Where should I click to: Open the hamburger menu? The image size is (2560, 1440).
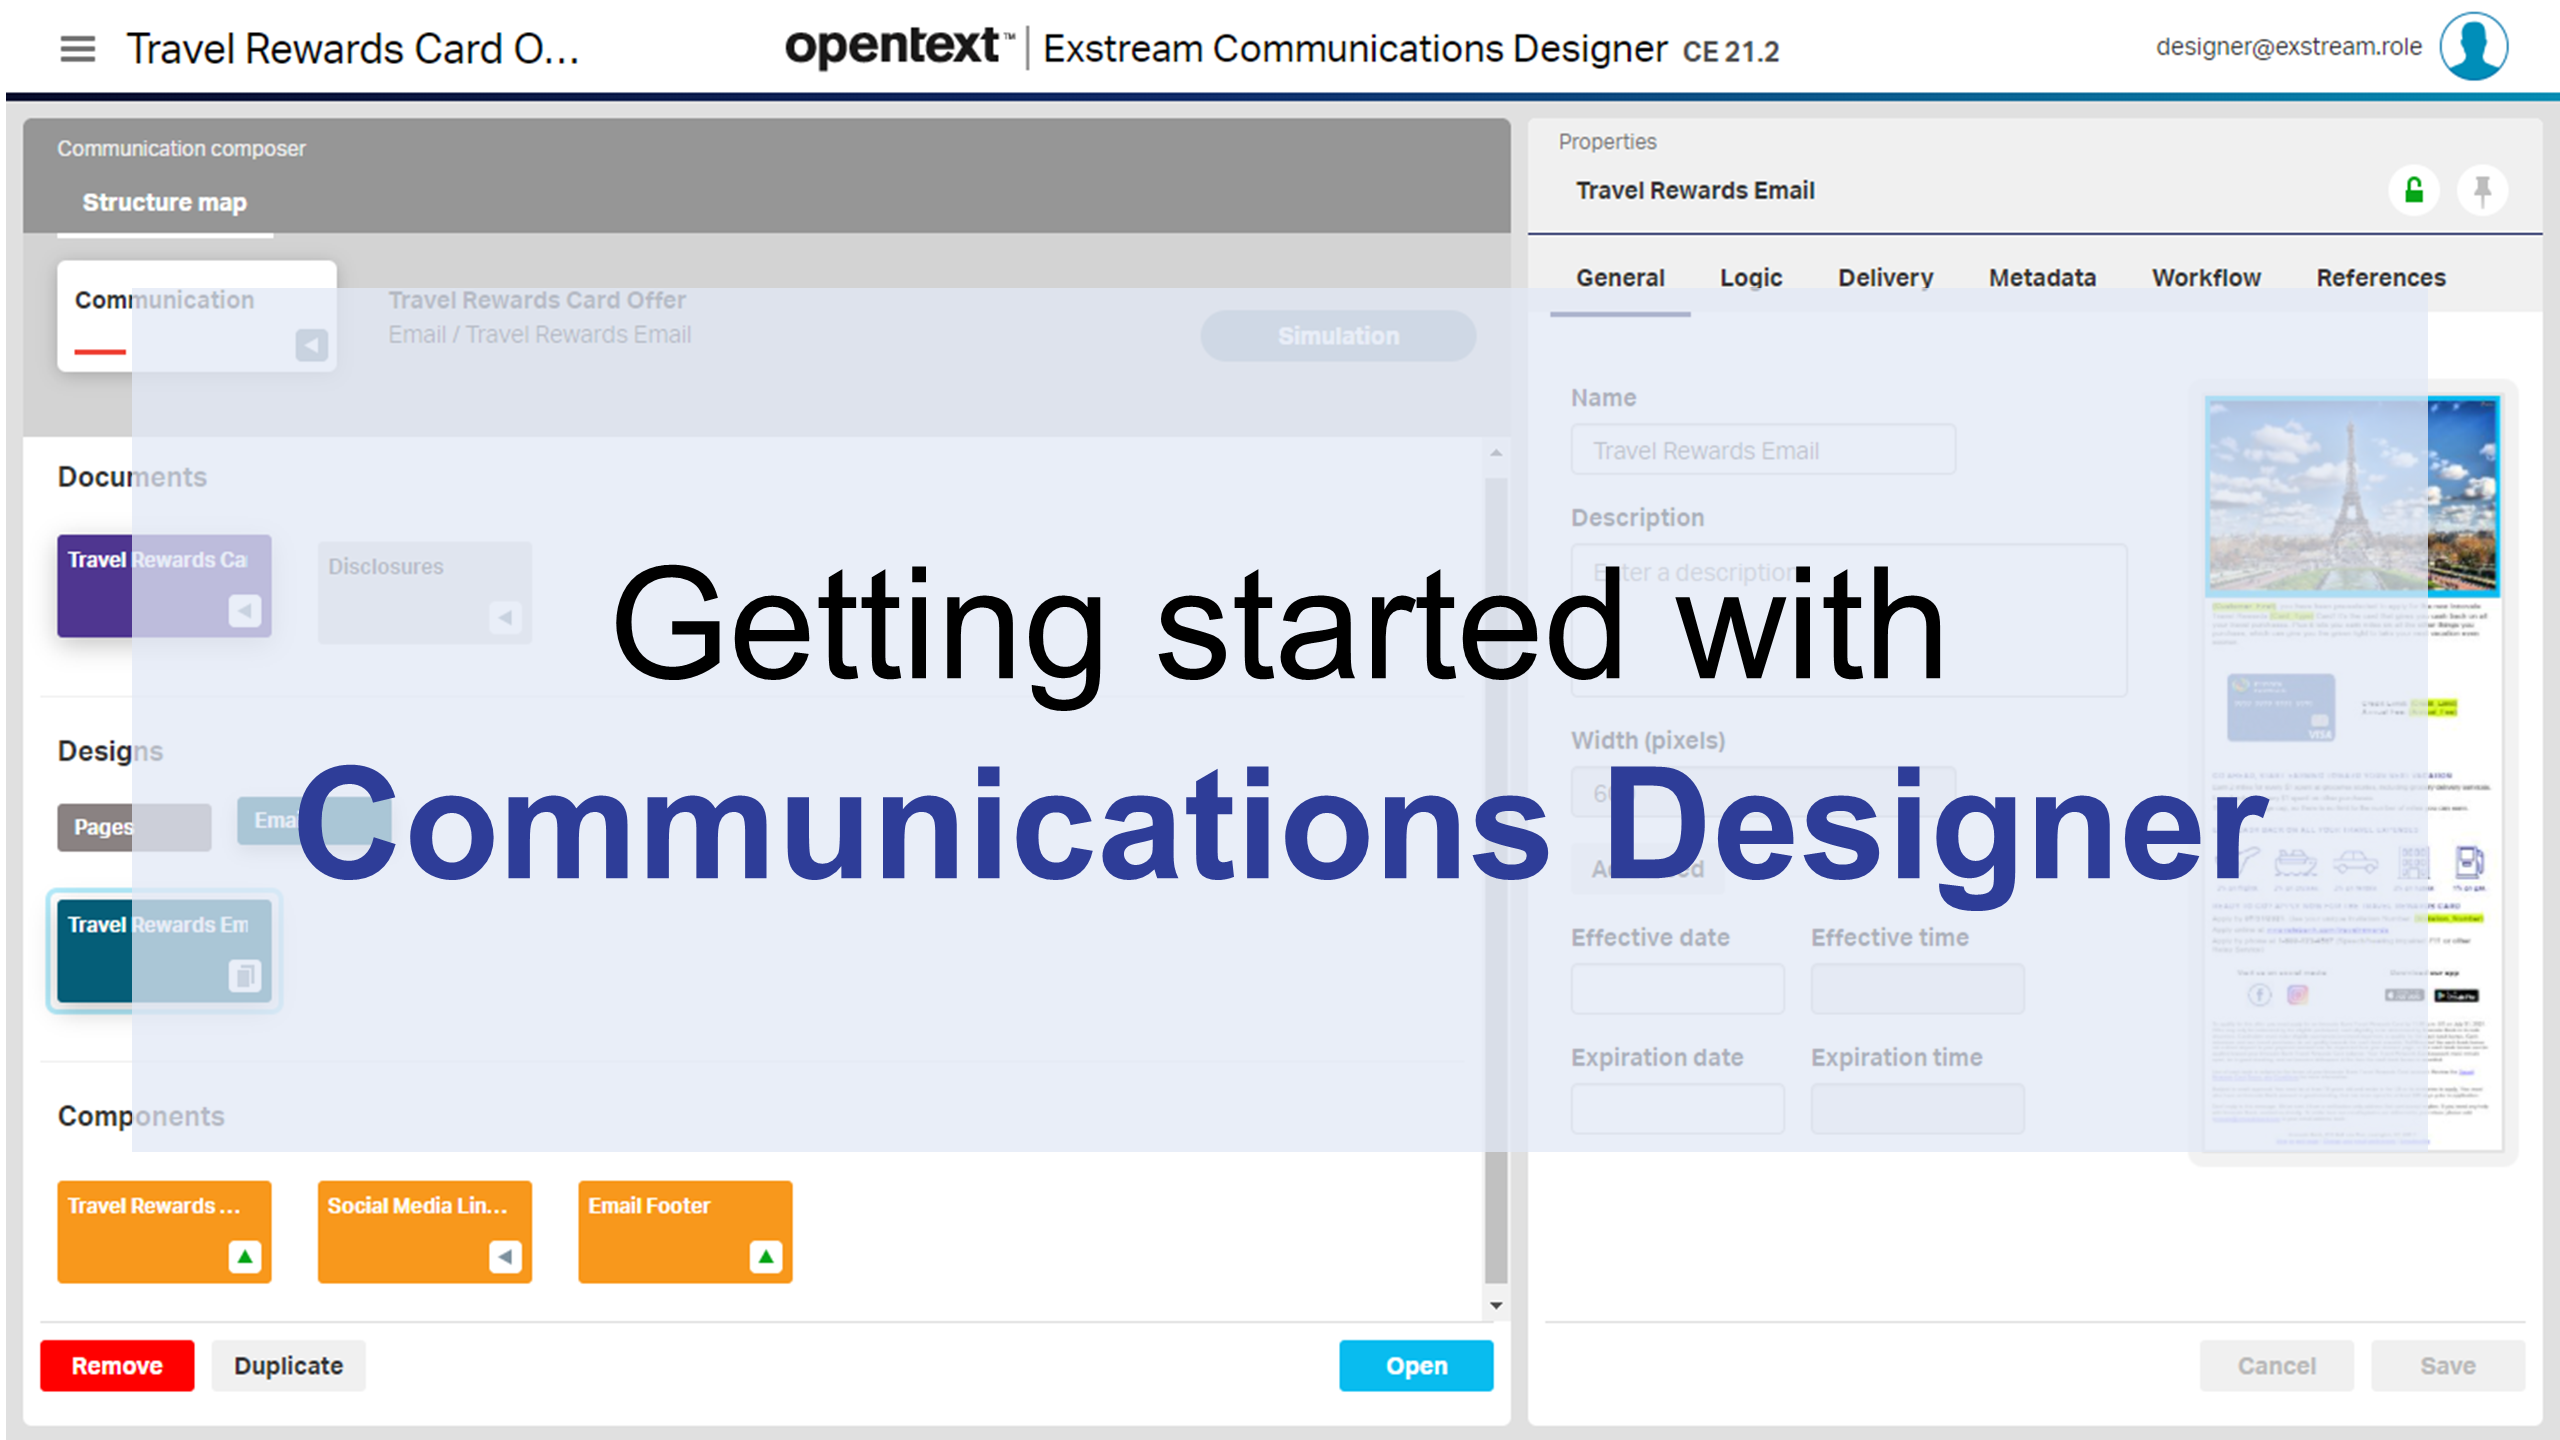[77, 49]
